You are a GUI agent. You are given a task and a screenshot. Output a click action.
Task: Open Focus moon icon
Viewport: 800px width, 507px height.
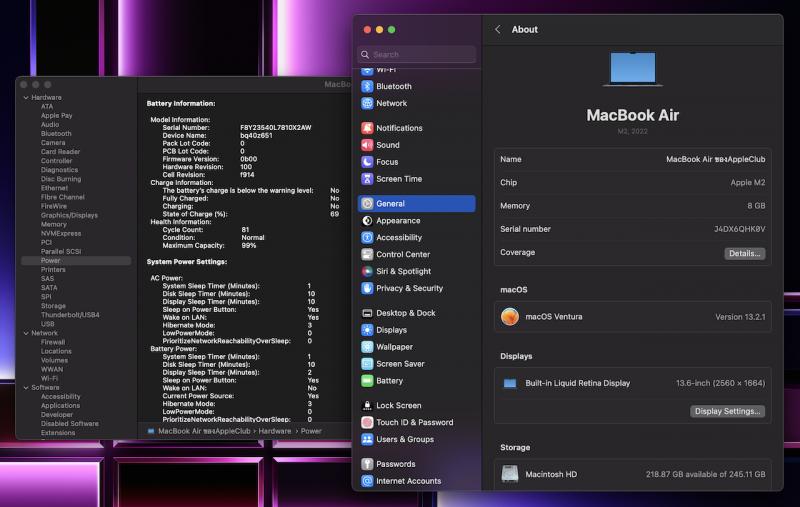pos(367,162)
